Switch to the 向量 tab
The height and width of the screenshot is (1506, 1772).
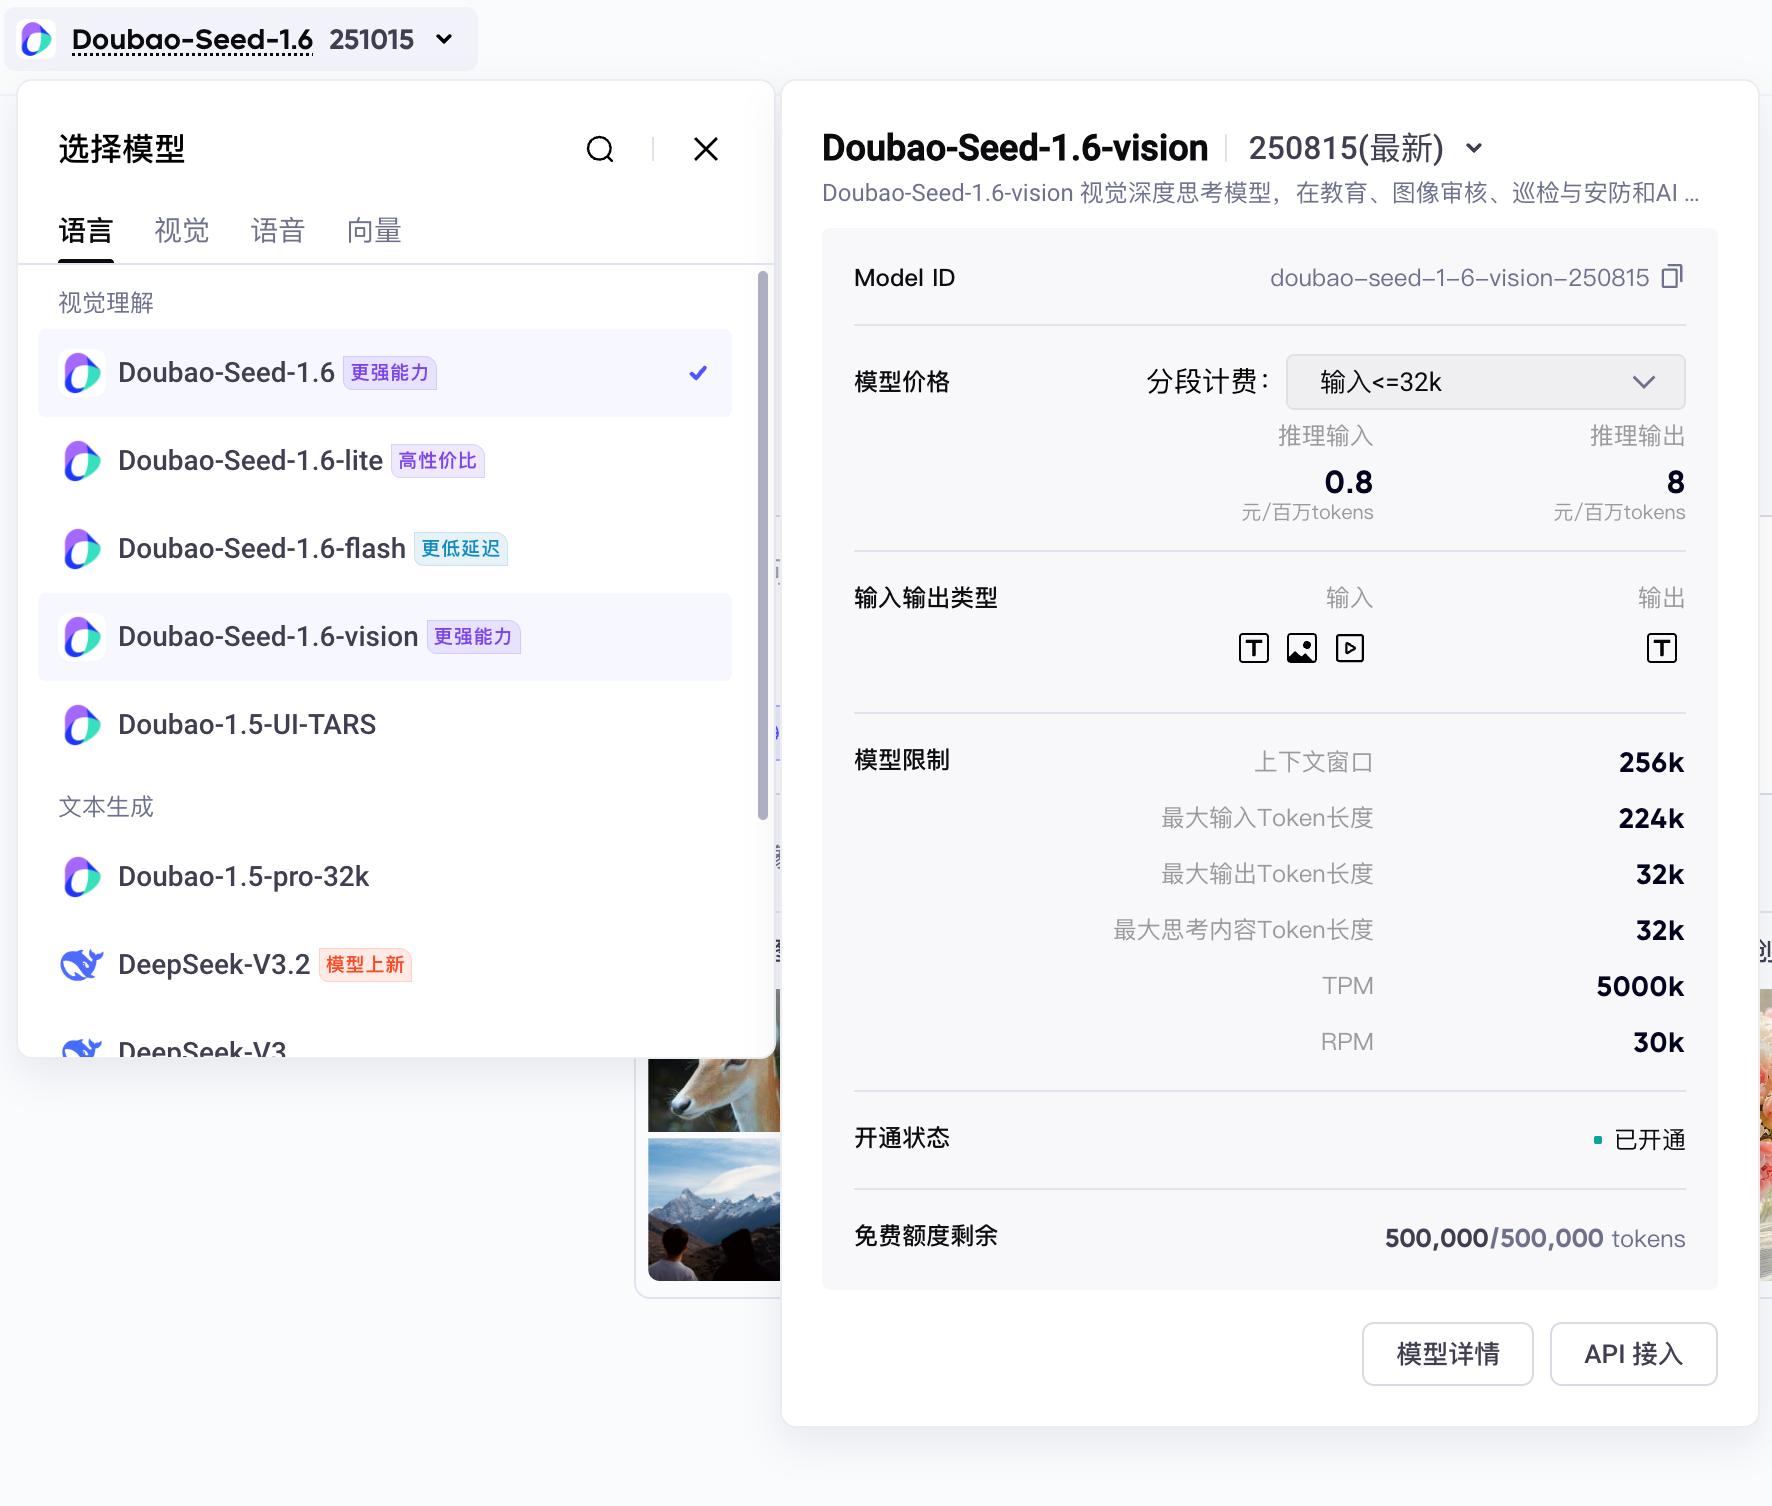(x=374, y=231)
